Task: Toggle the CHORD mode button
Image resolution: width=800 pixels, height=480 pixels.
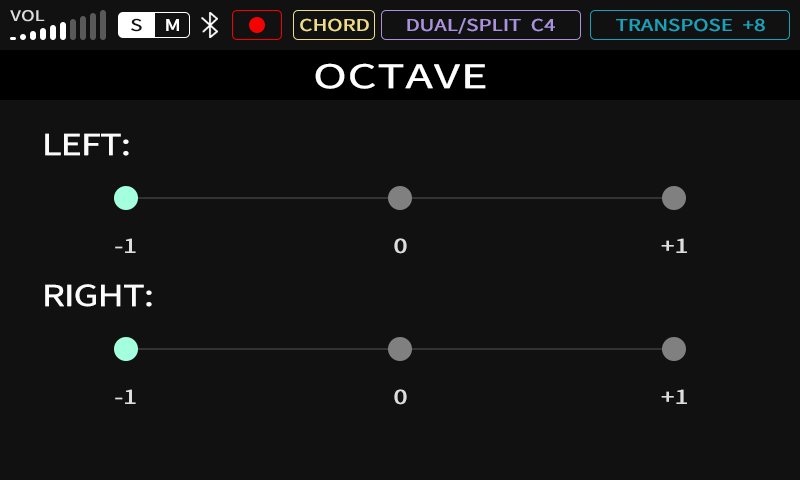Action: coord(334,25)
